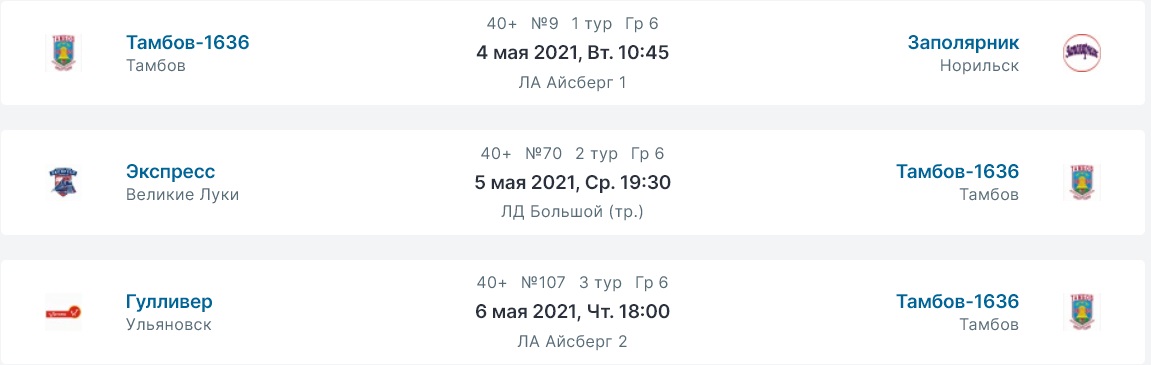Open Заполярник team link
Screen dimensions: 1151x365
(x=963, y=43)
